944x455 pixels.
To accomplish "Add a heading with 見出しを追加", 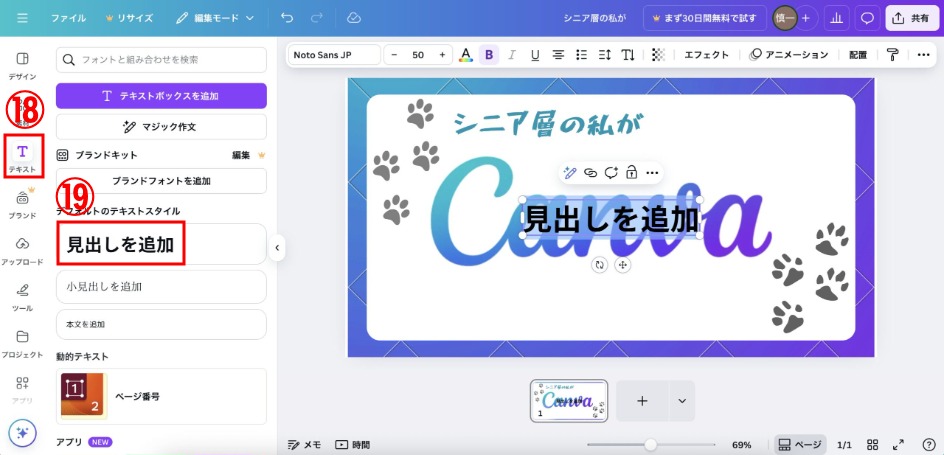I will pyautogui.click(x=161, y=244).
